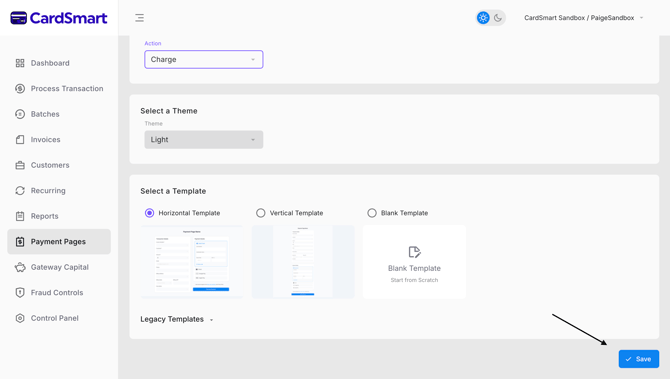Click the Invoices document icon
The height and width of the screenshot is (379, 670).
pos(20,140)
